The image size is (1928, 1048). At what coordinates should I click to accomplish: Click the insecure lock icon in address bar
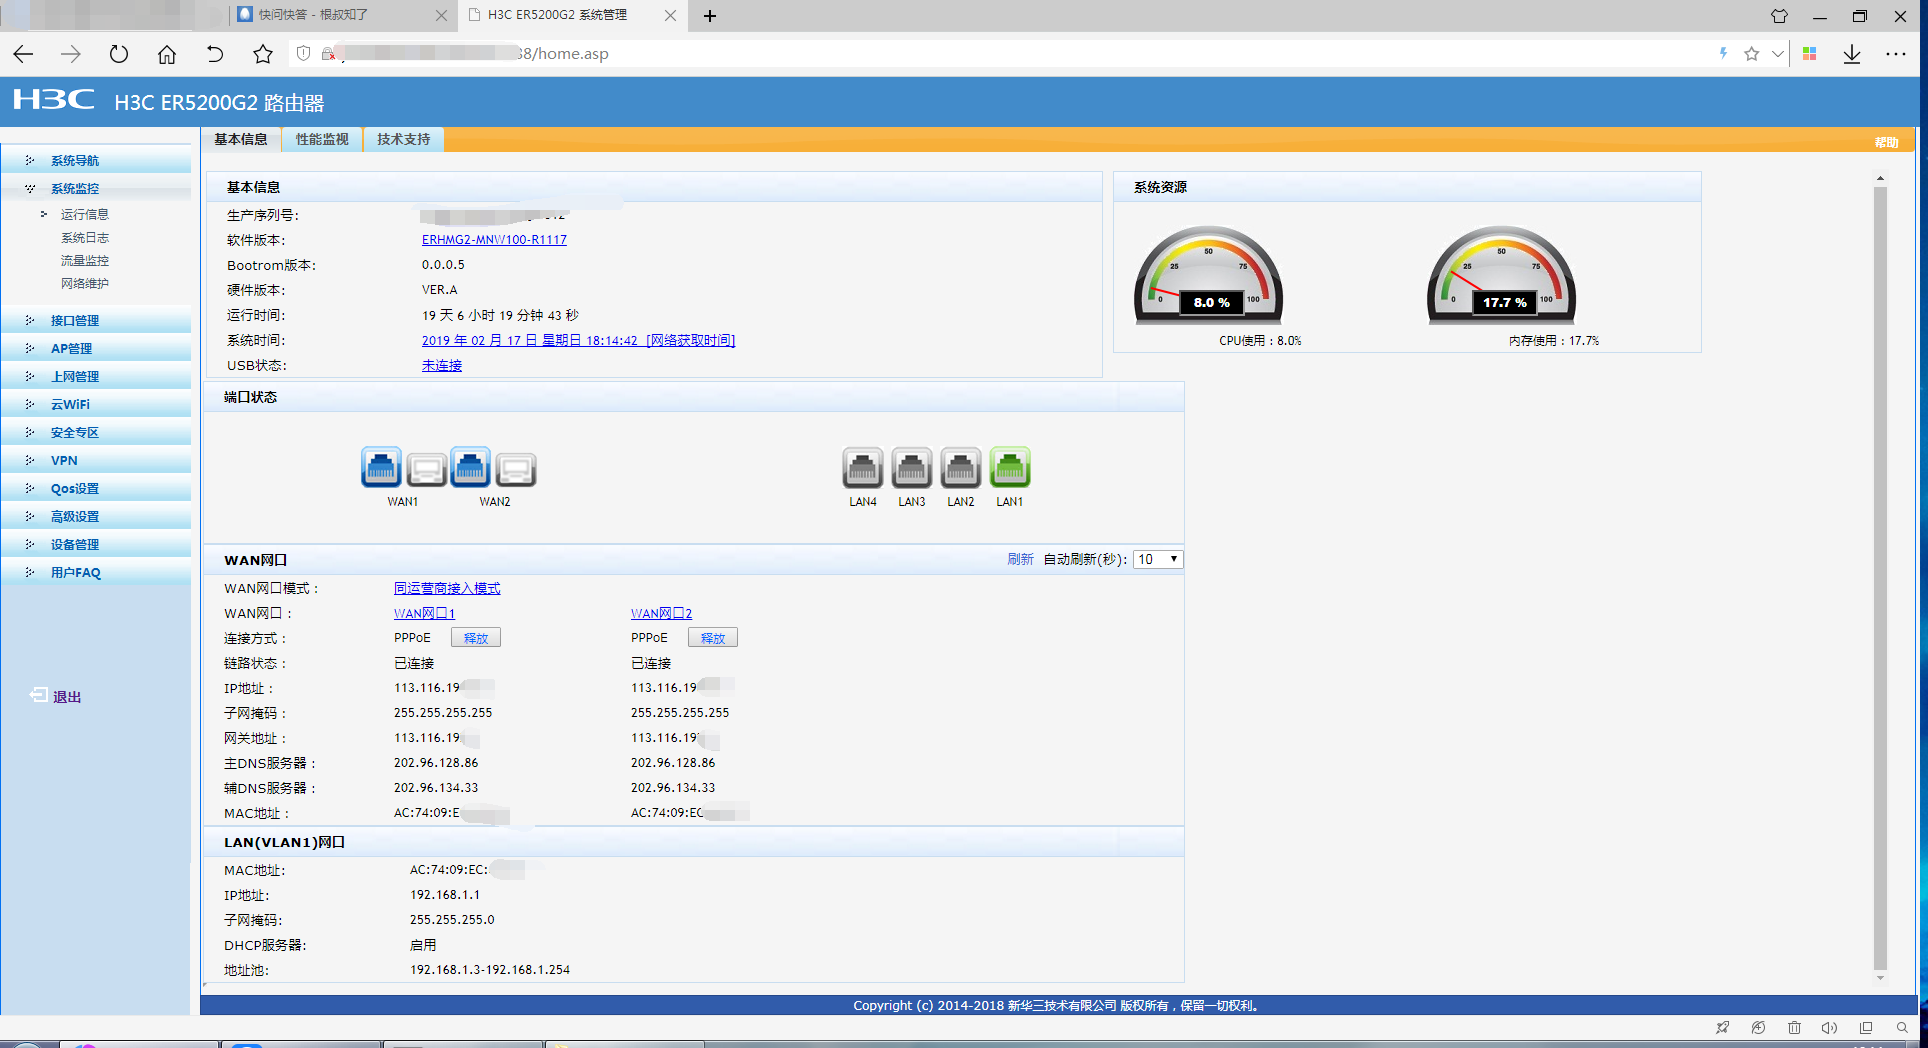(328, 54)
